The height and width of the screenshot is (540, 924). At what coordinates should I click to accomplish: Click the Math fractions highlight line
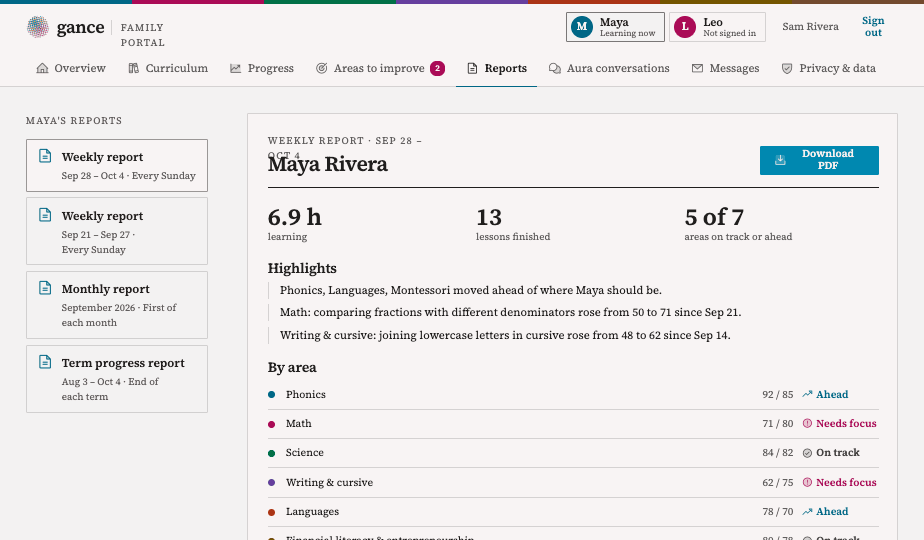510,312
